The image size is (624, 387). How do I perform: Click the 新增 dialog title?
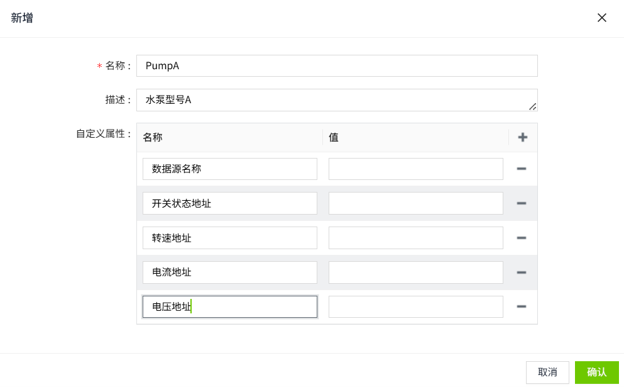[22, 18]
